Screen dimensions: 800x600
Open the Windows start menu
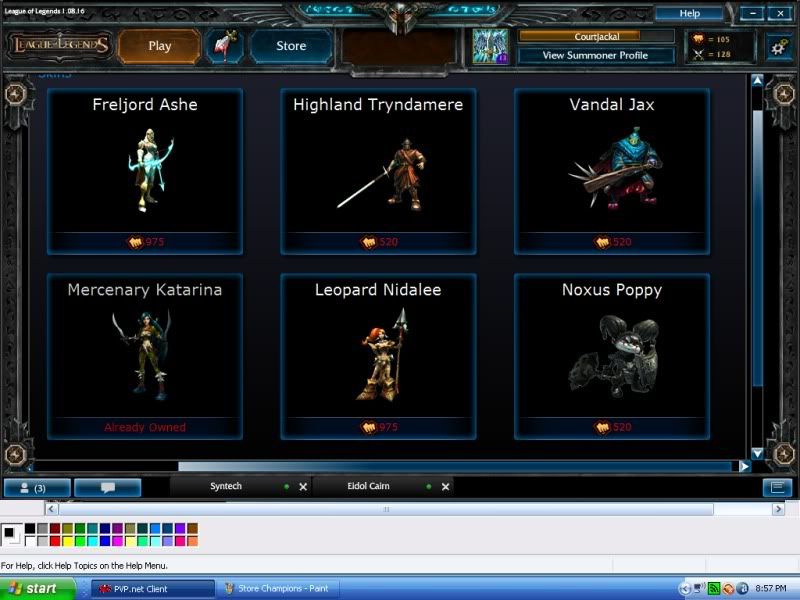tap(38, 589)
